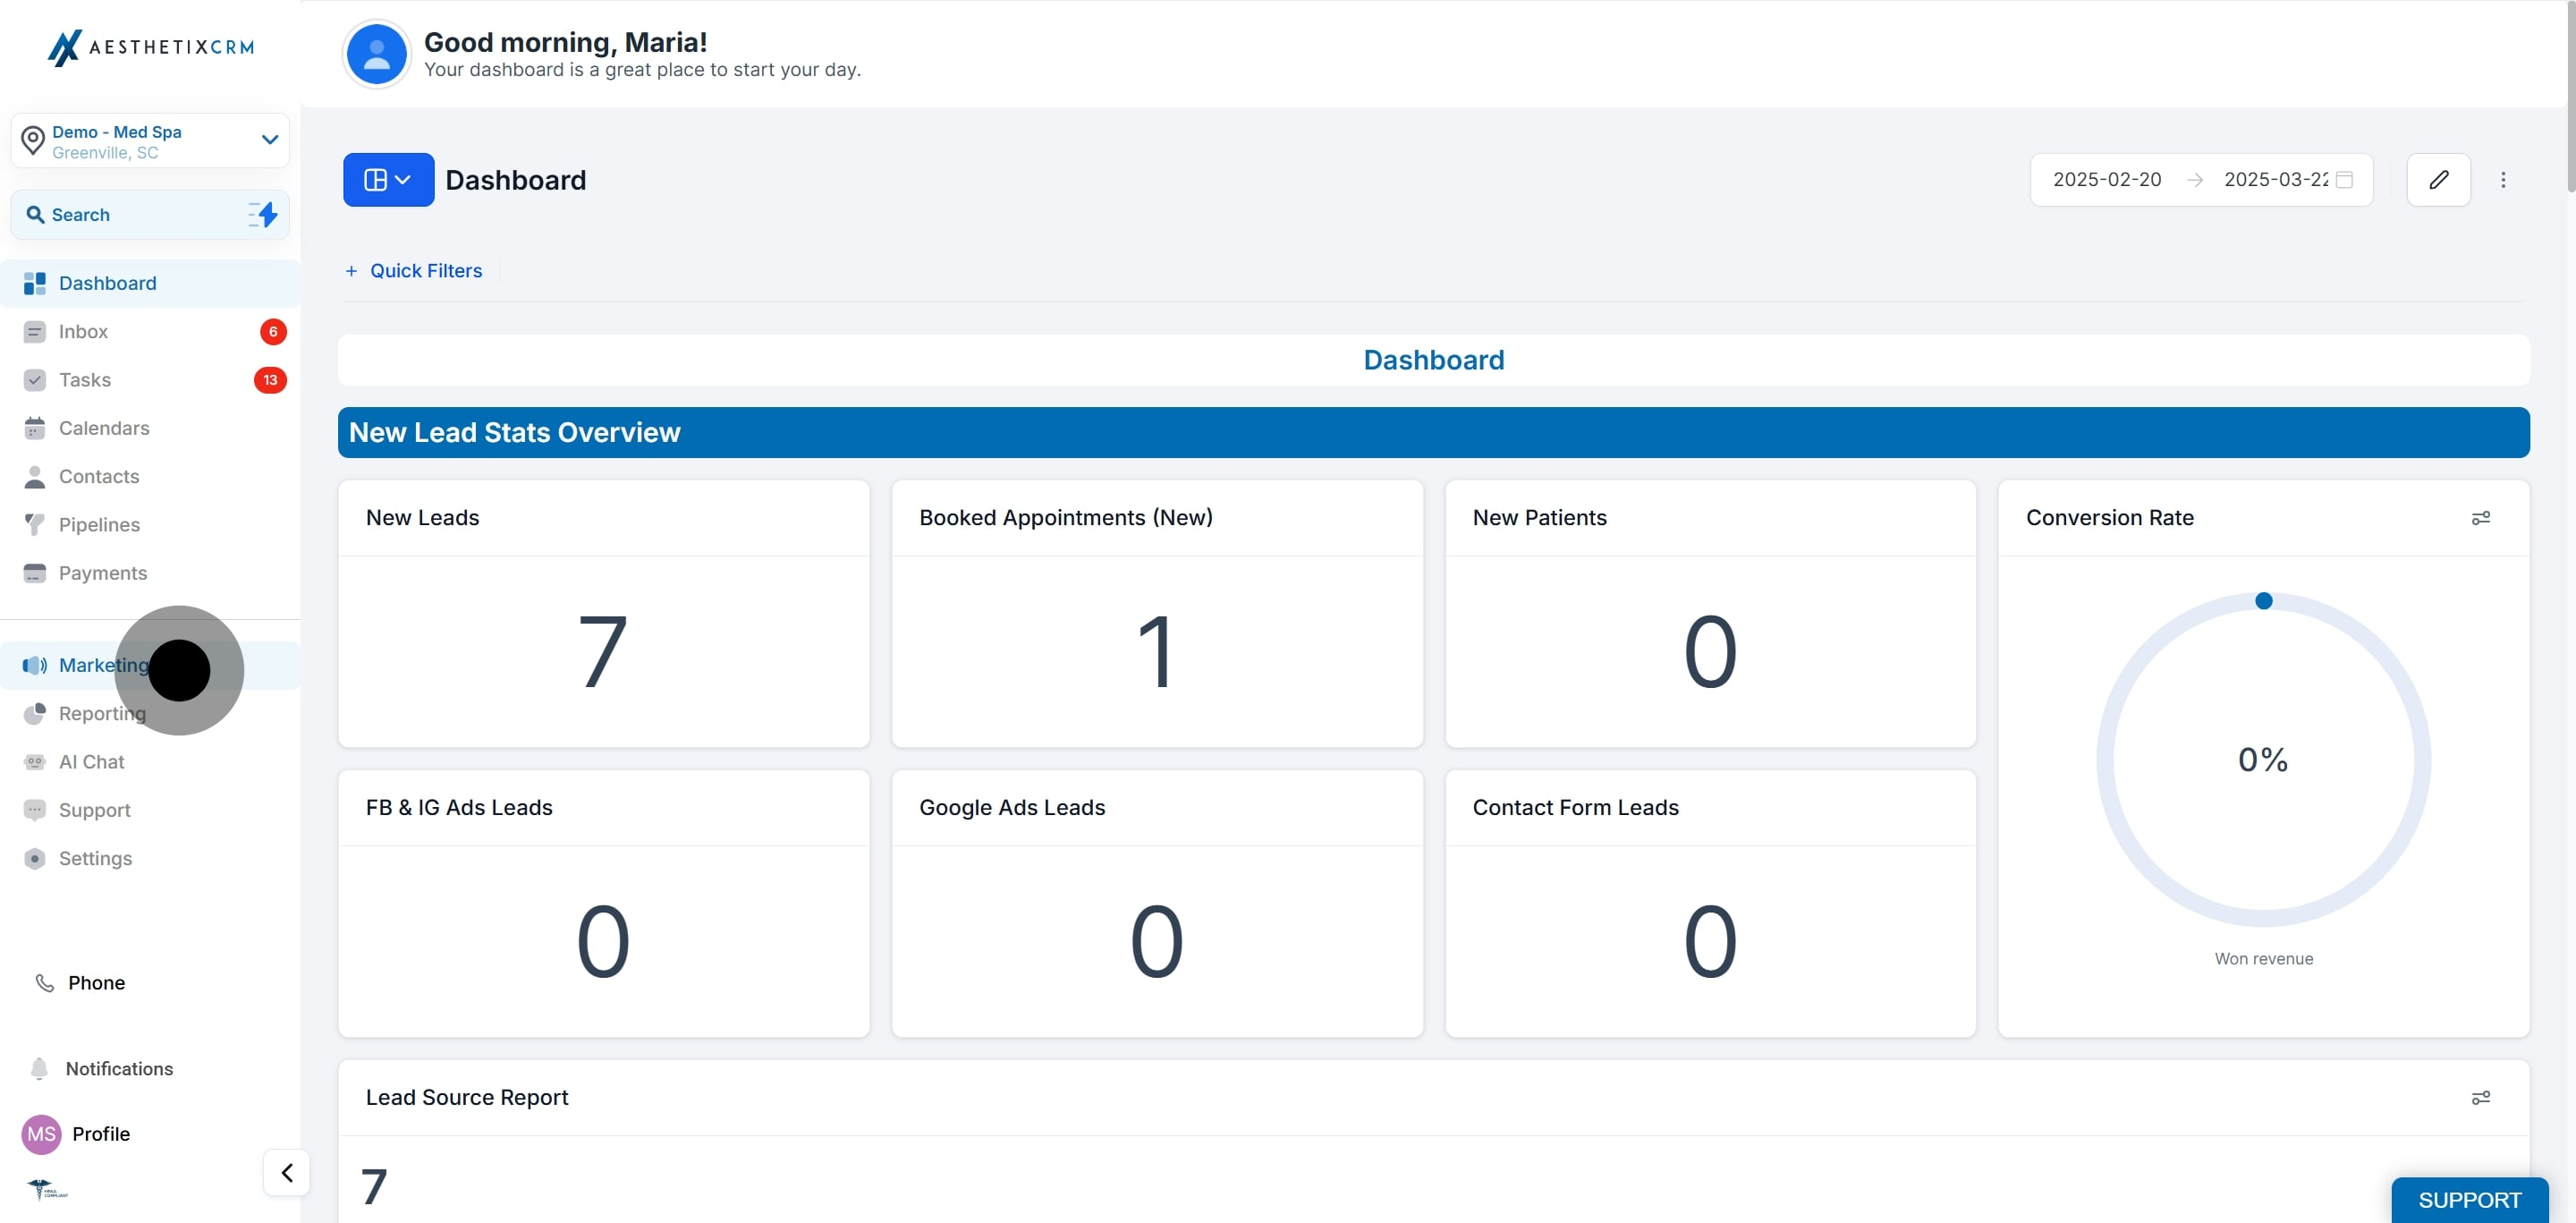2576x1223 pixels.
Task: Open the blue dashboard switcher dropdown
Action: (388, 180)
